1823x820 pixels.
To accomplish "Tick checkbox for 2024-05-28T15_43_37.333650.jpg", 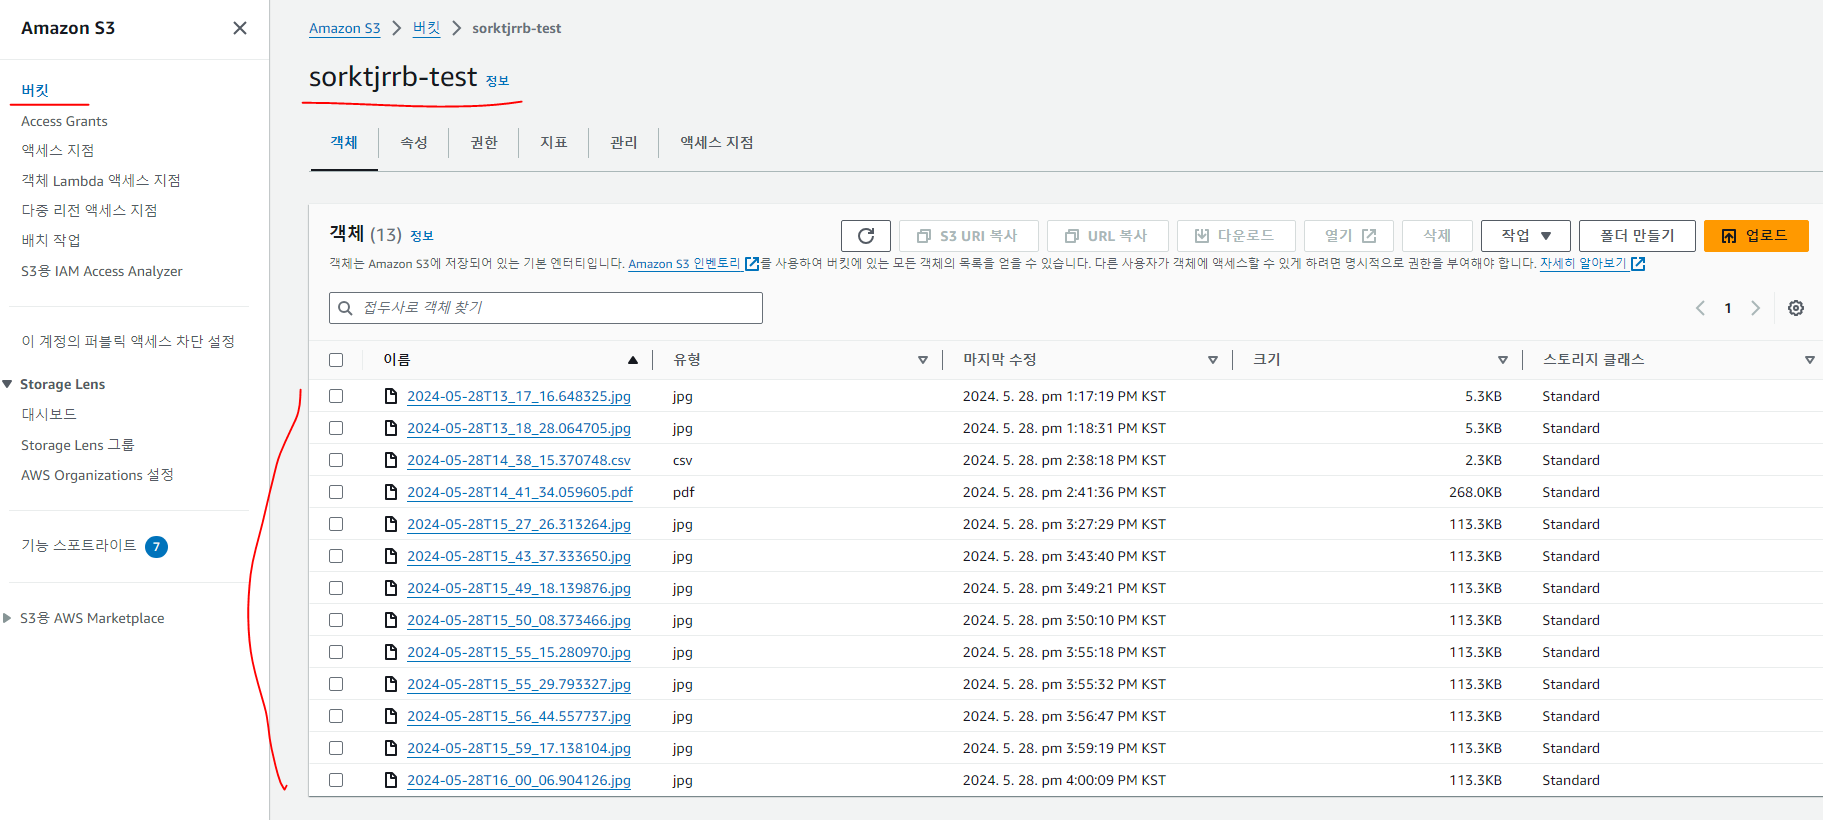I will click(336, 556).
